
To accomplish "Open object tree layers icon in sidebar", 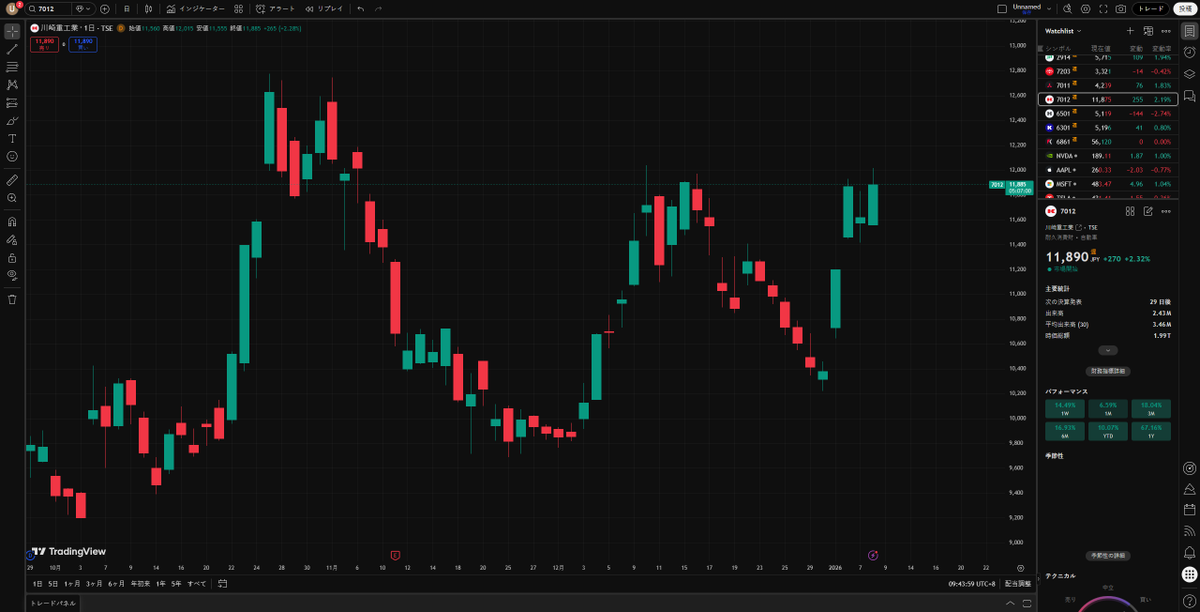I will (1189, 74).
